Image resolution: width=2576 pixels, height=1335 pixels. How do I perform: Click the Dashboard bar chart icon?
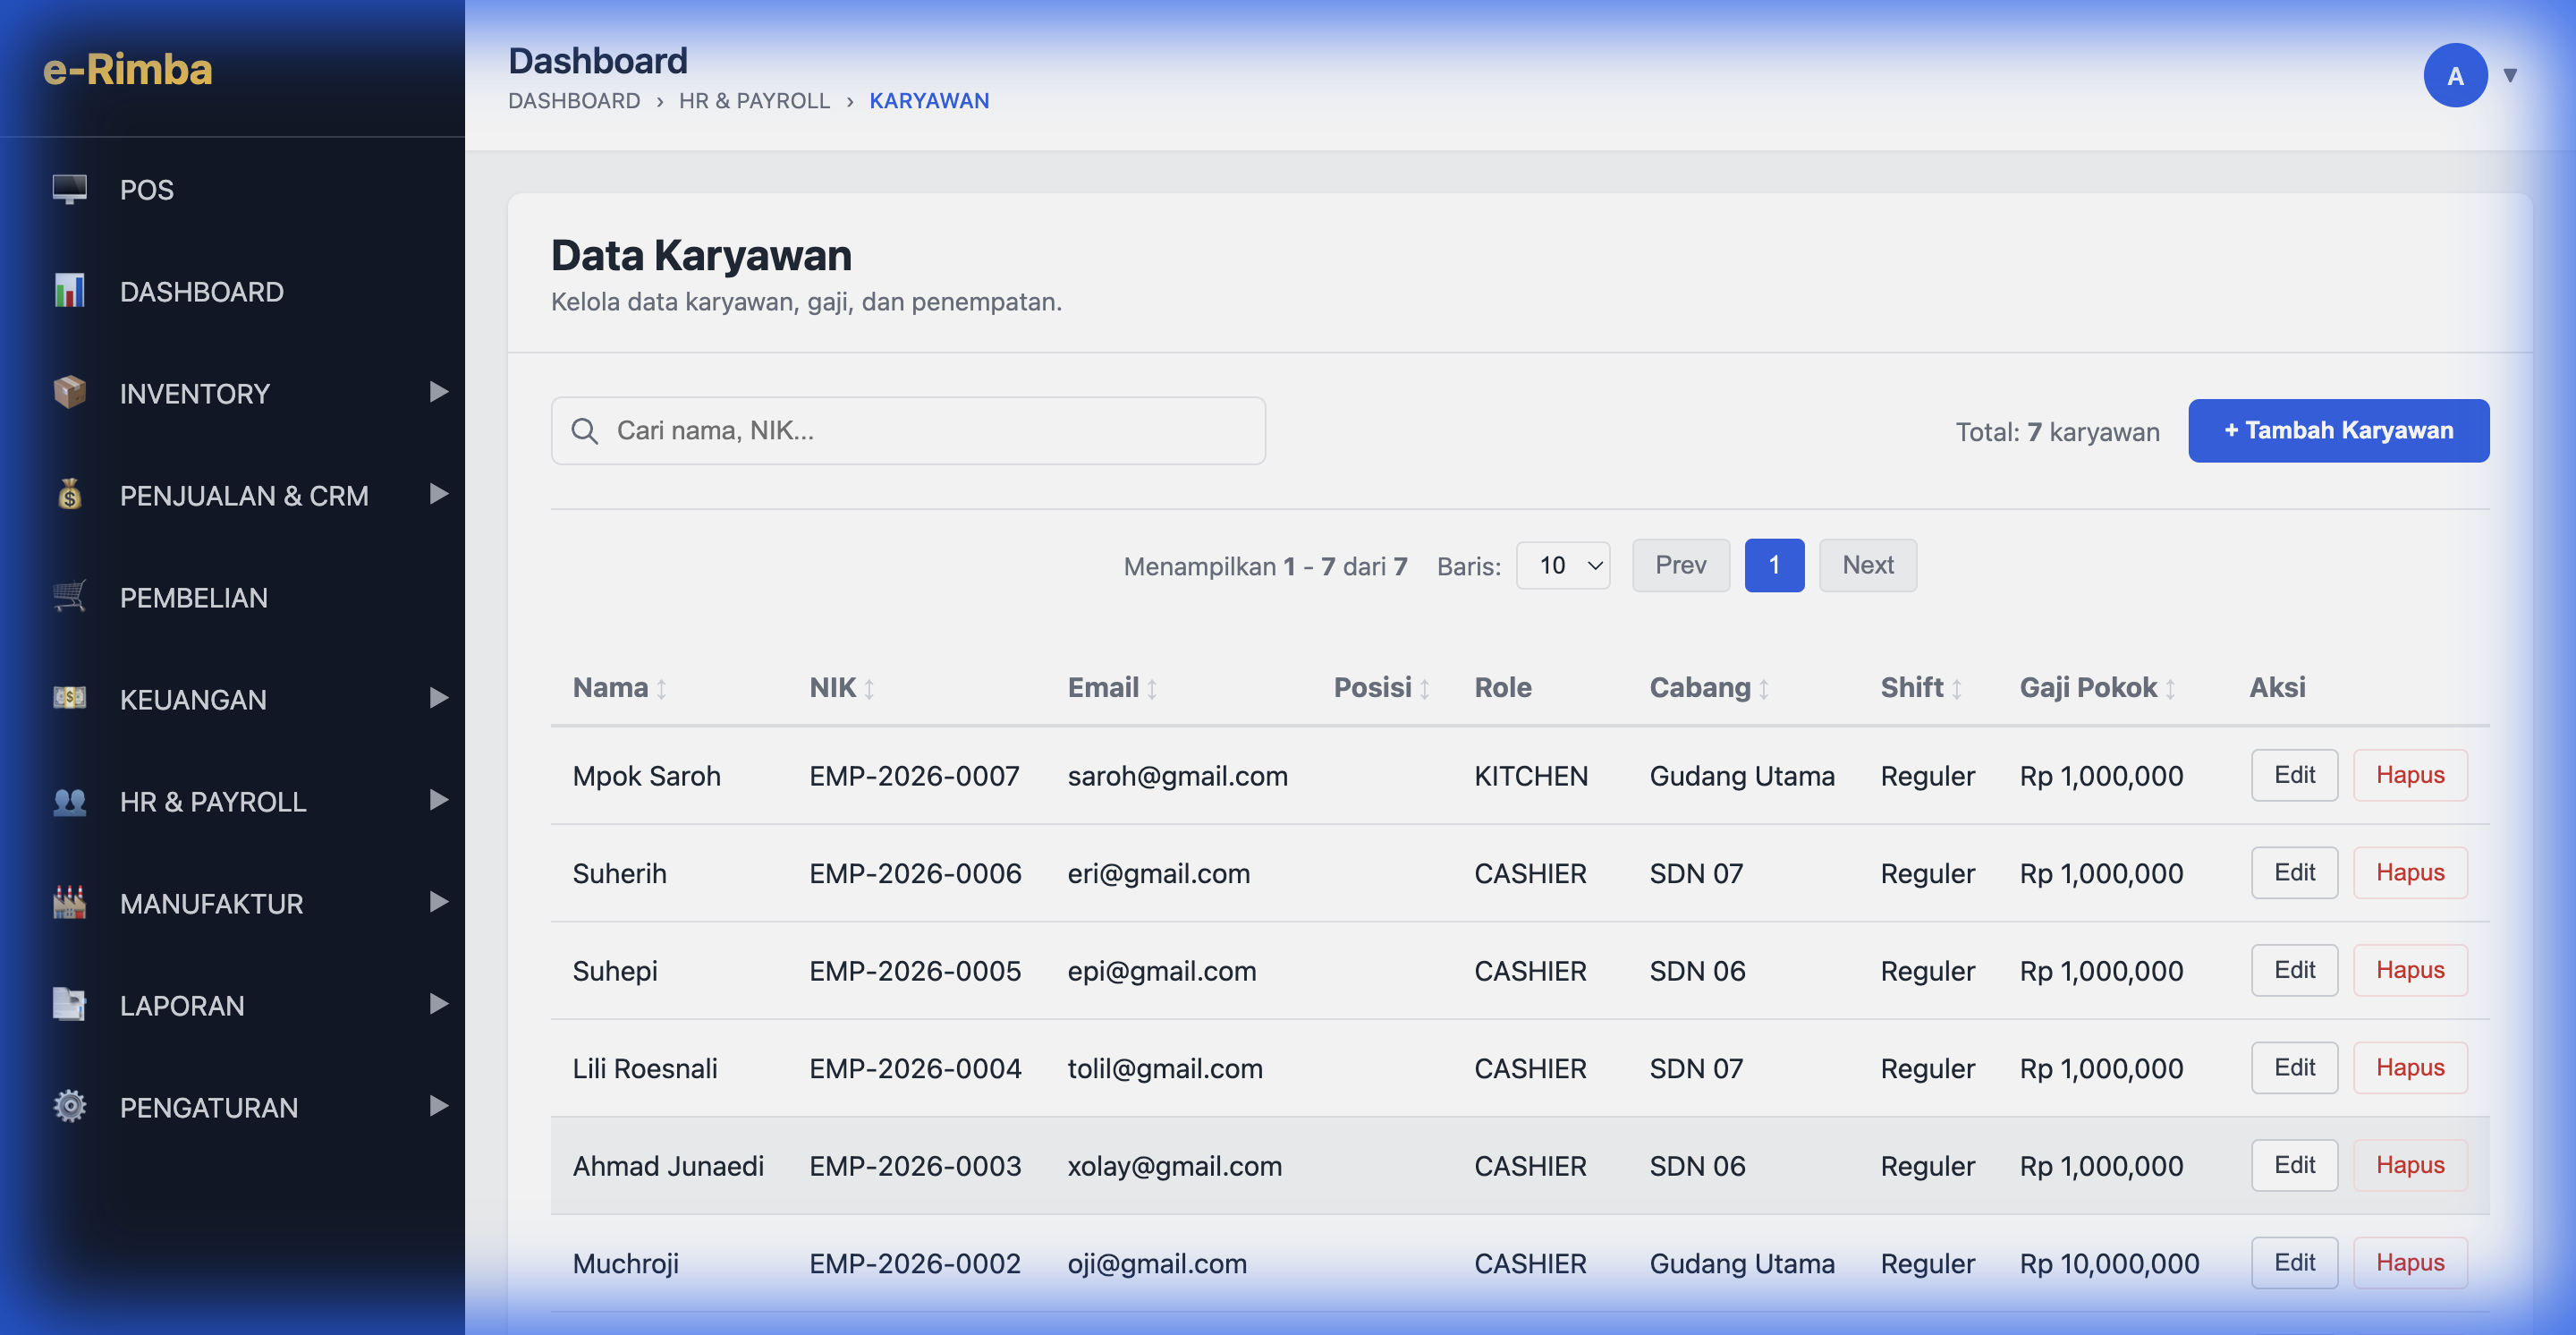69,291
